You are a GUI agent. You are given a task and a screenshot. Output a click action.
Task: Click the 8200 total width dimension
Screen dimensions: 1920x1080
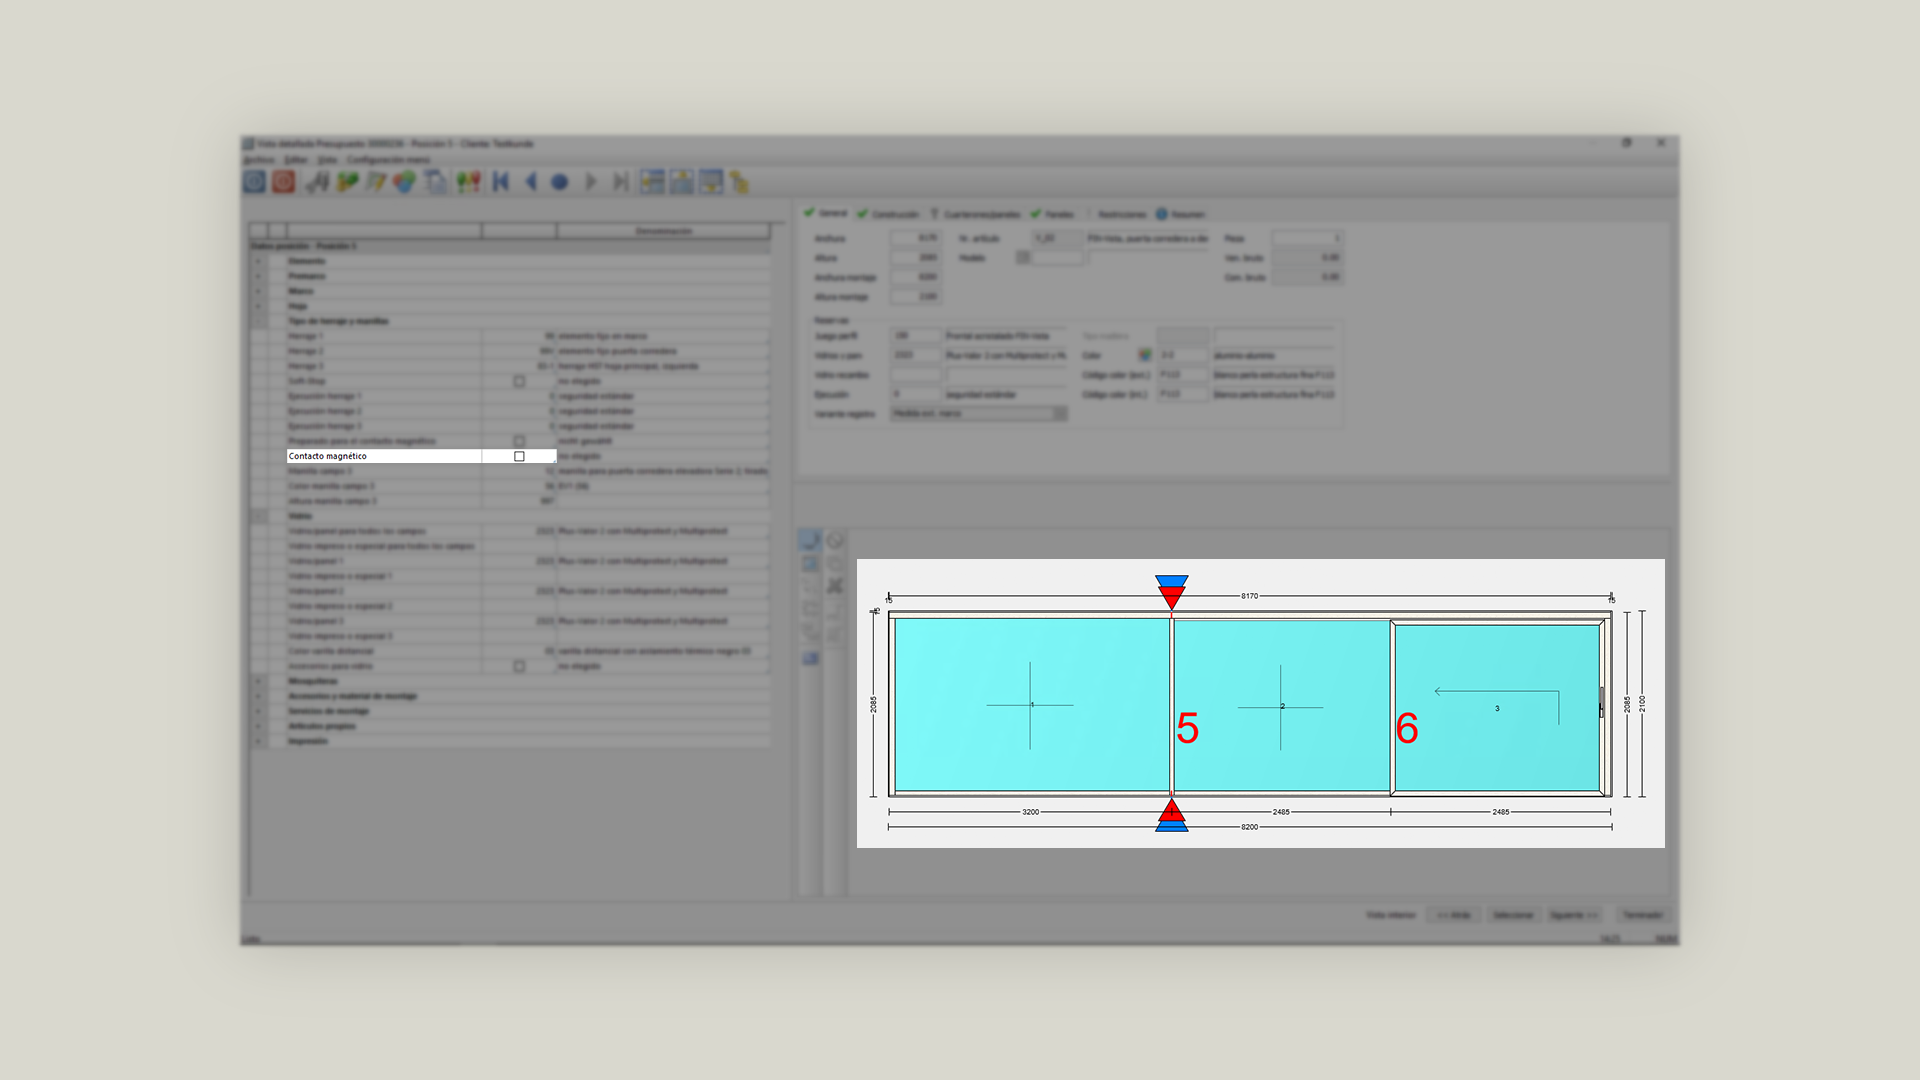click(1249, 827)
